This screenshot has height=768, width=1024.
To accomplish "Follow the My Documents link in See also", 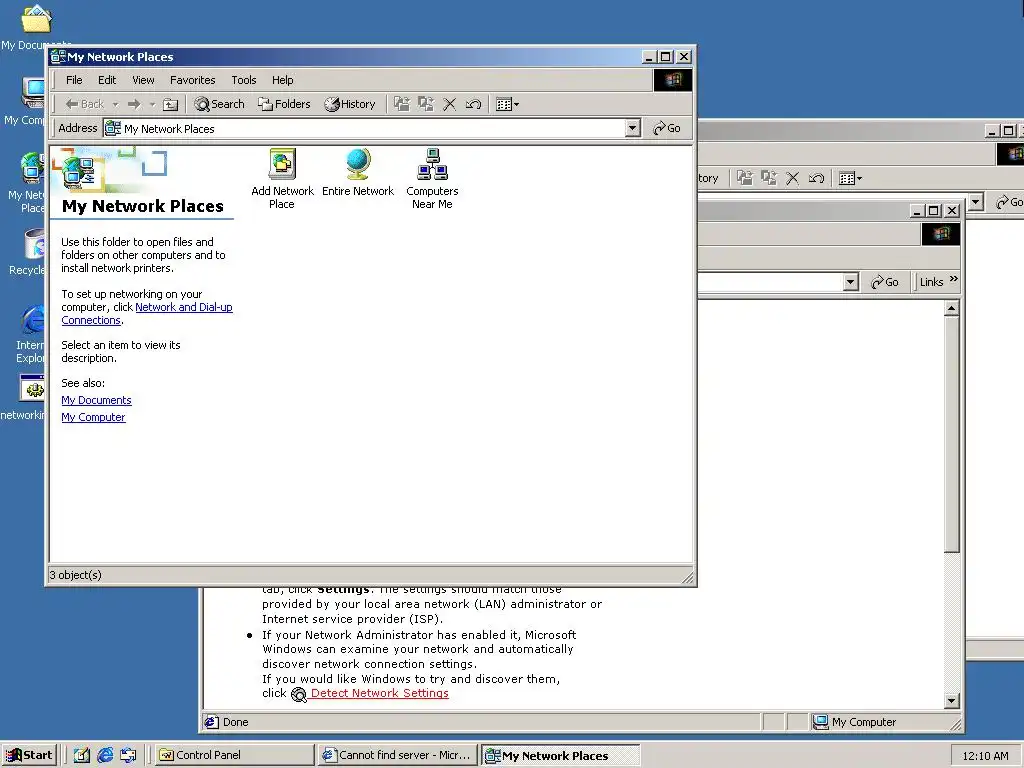I will [x=96, y=400].
